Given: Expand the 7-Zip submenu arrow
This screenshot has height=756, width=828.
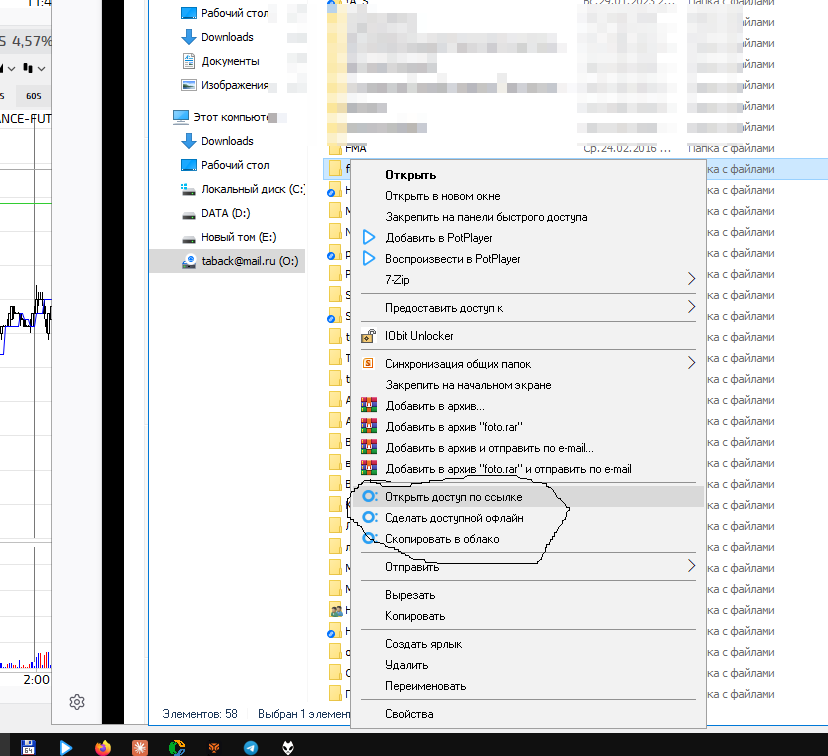Looking at the screenshot, I should [x=691, y=279].
